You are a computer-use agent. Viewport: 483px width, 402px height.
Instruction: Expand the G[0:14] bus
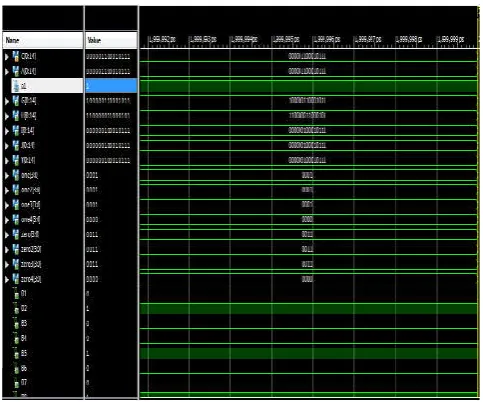7,101
